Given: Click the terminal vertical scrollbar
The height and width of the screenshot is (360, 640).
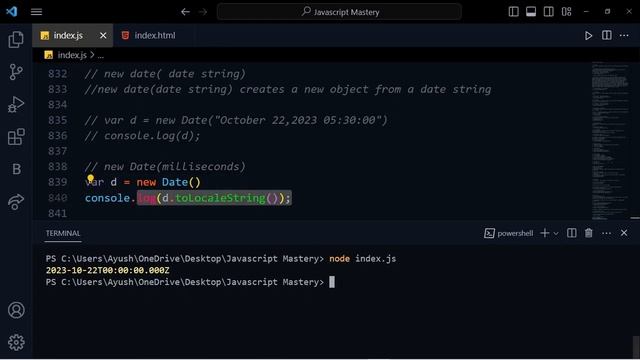Looking at the screenshot, I should pyautogui.click(x=636, y=347).
